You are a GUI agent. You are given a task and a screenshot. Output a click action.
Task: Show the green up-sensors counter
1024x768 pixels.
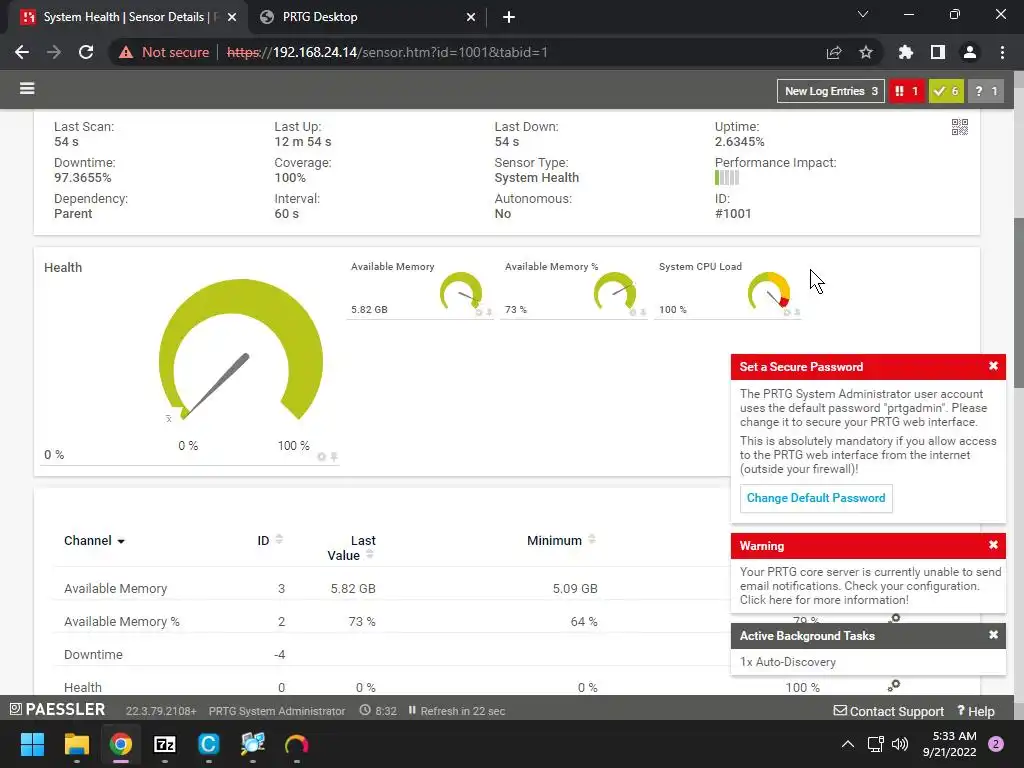coord(946,91)
